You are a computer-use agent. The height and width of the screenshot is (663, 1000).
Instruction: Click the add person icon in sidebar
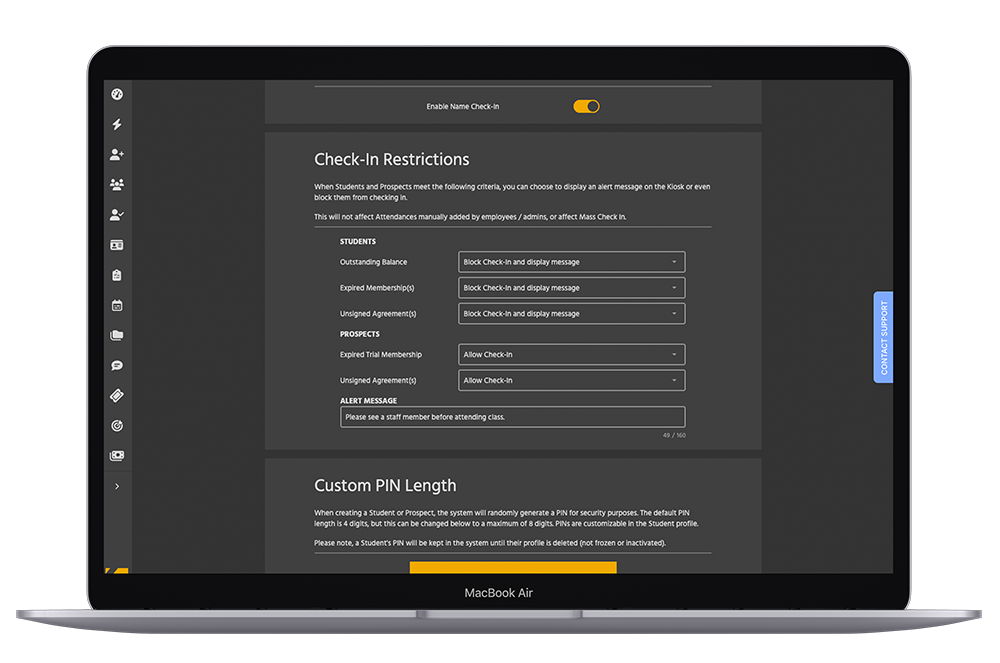tap(117, 154)
